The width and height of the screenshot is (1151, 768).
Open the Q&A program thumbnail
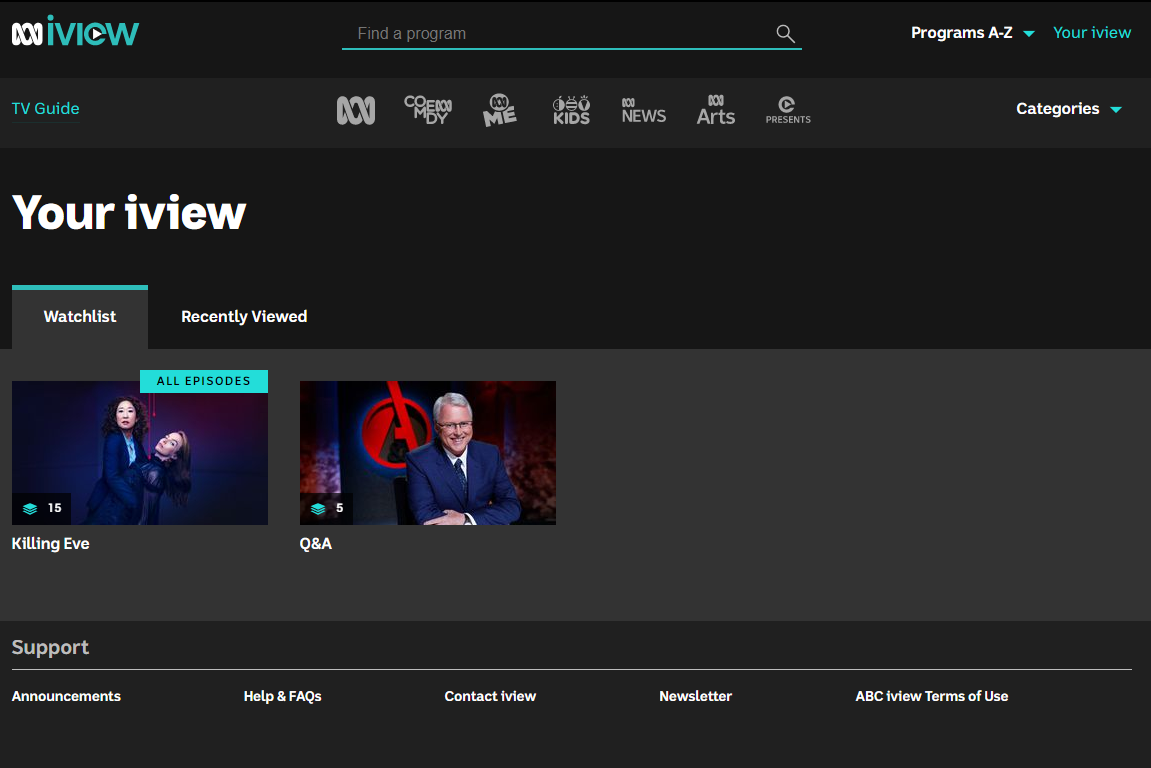tap(427, 452)
